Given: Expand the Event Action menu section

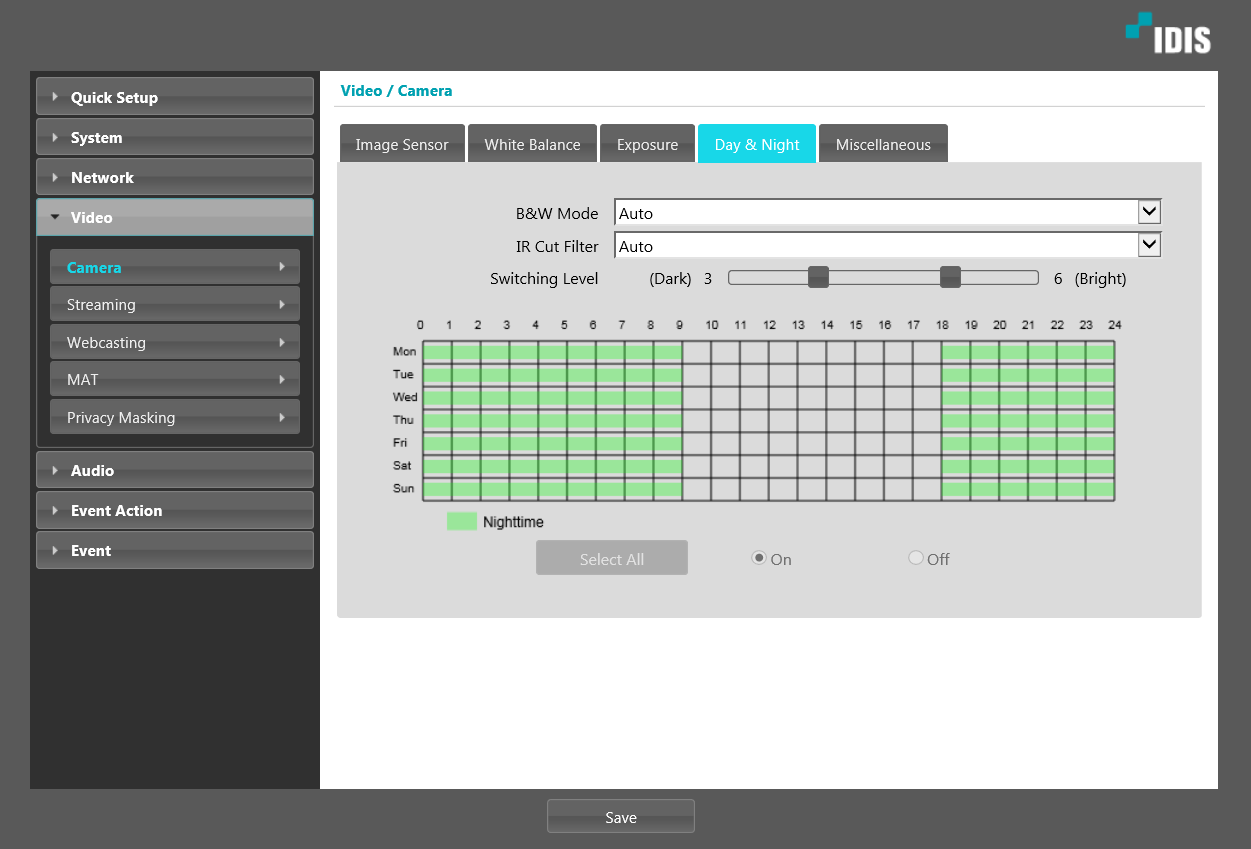Looking at the screenshot, I should click(x=175, y=510).
